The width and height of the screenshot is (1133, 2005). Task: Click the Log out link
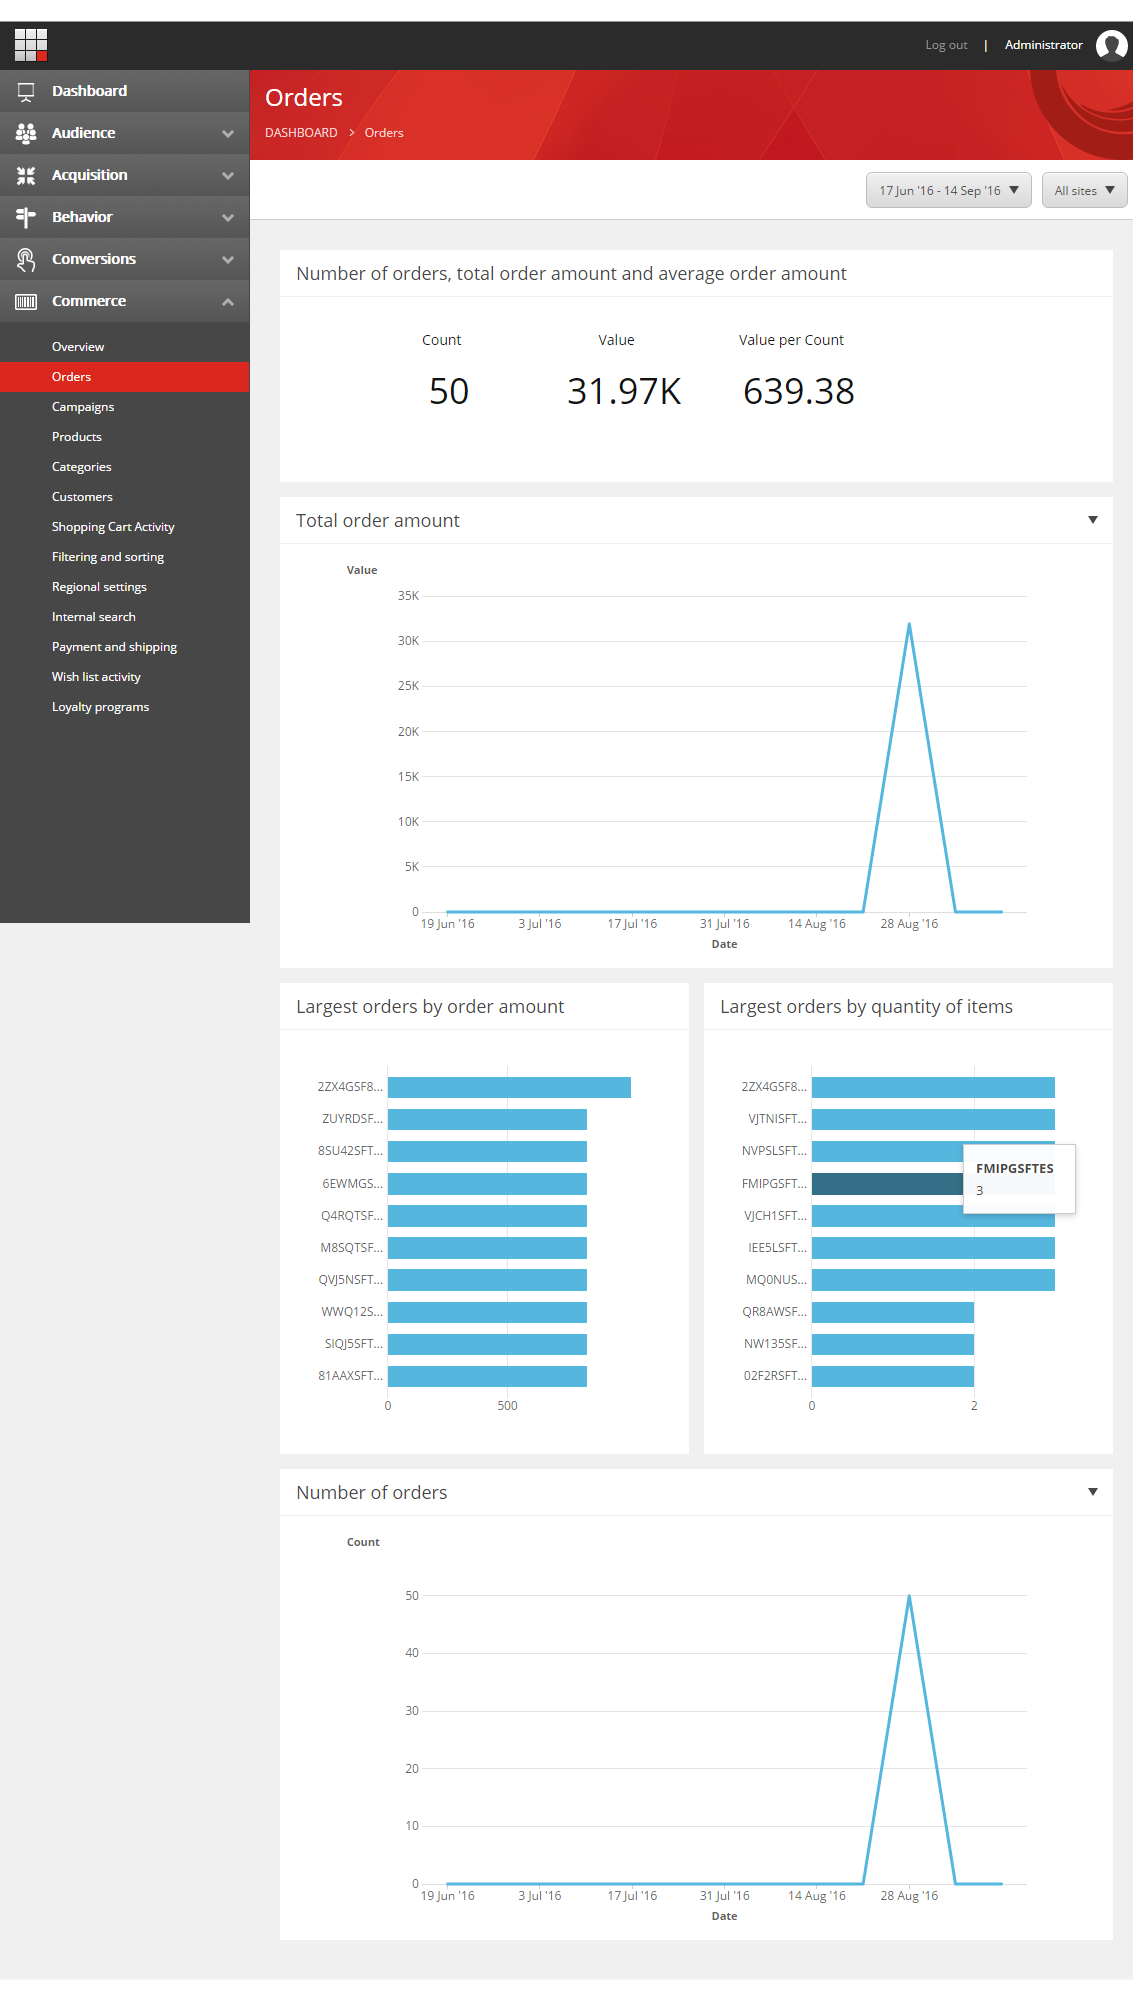tap(946, 45)
